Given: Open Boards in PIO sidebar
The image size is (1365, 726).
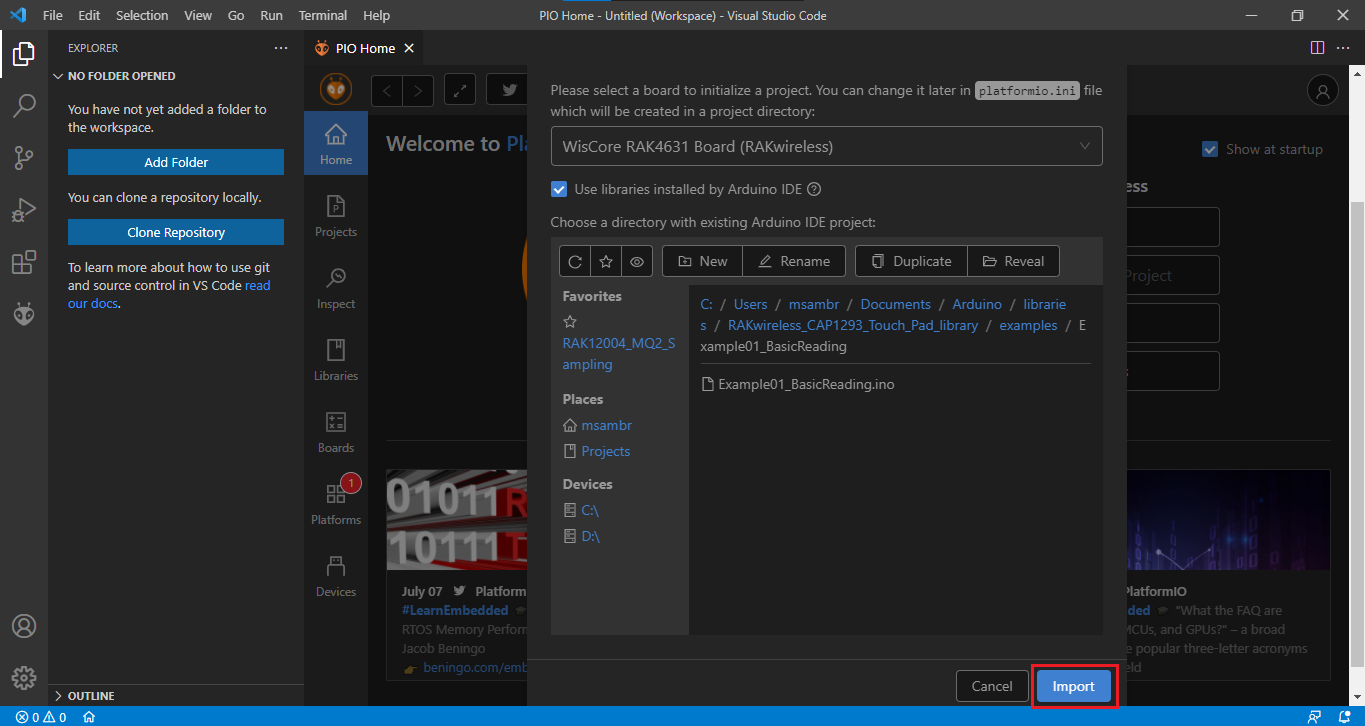Looking at the screenshot, I should pyautogui.click(x=336, y=433).
